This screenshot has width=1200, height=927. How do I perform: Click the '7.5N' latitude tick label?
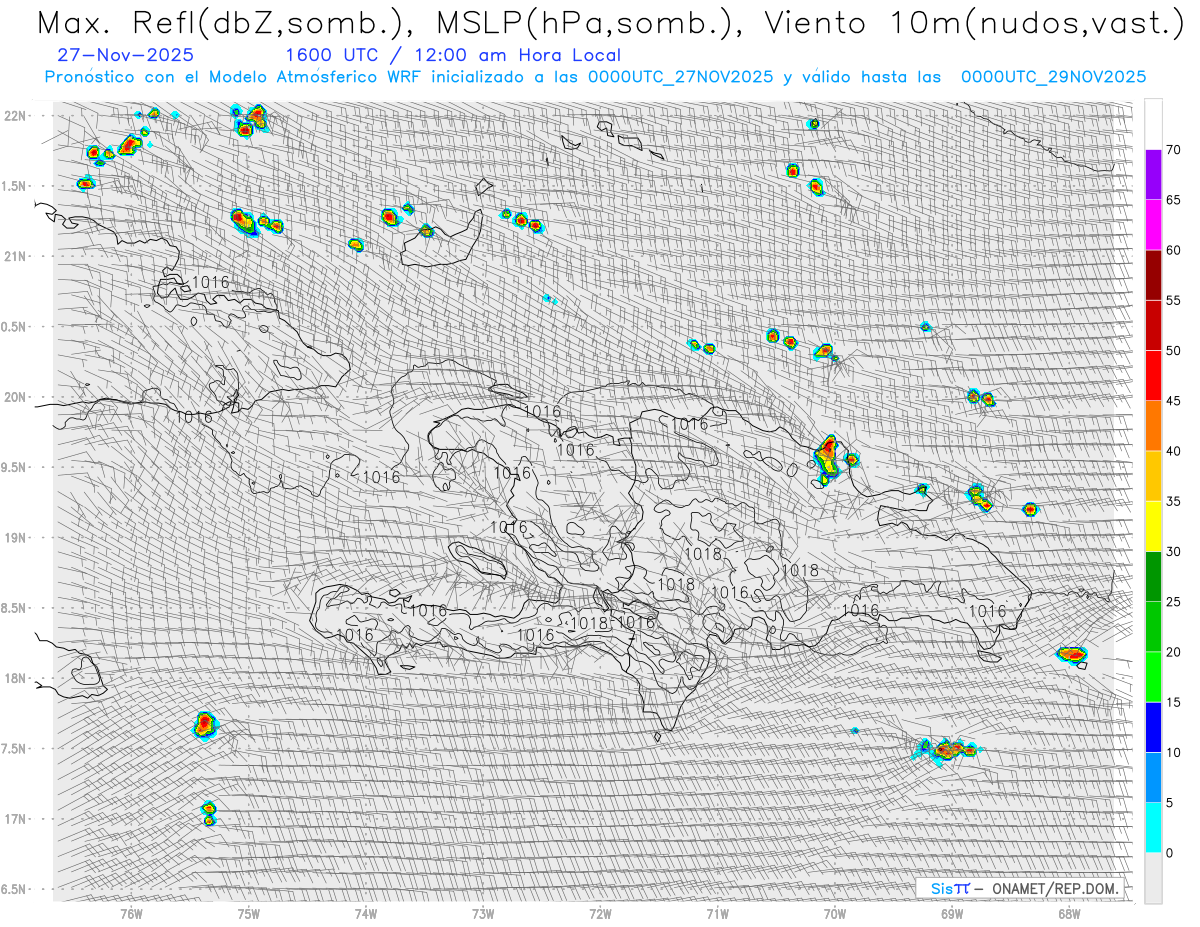pyautogui.click(x=15, y=749)
